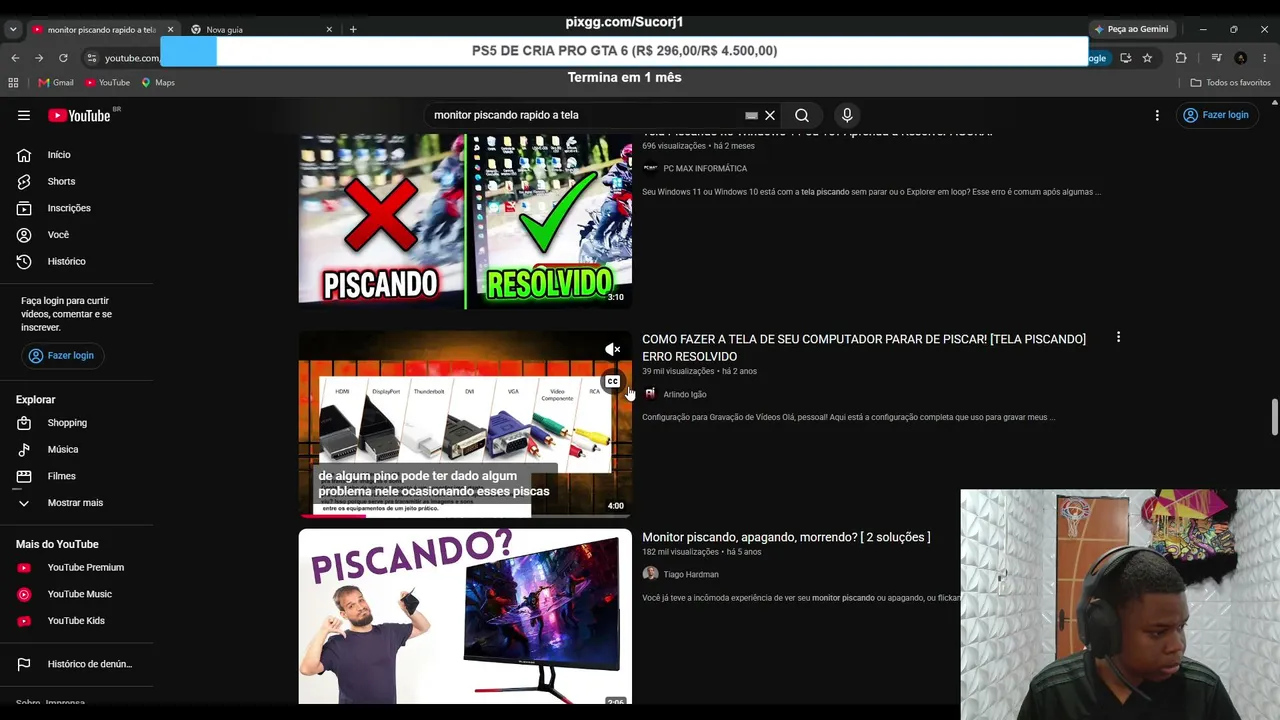1280x720 pixels.
Task: Unmute the video preview
Action: [x=613, y=349]
